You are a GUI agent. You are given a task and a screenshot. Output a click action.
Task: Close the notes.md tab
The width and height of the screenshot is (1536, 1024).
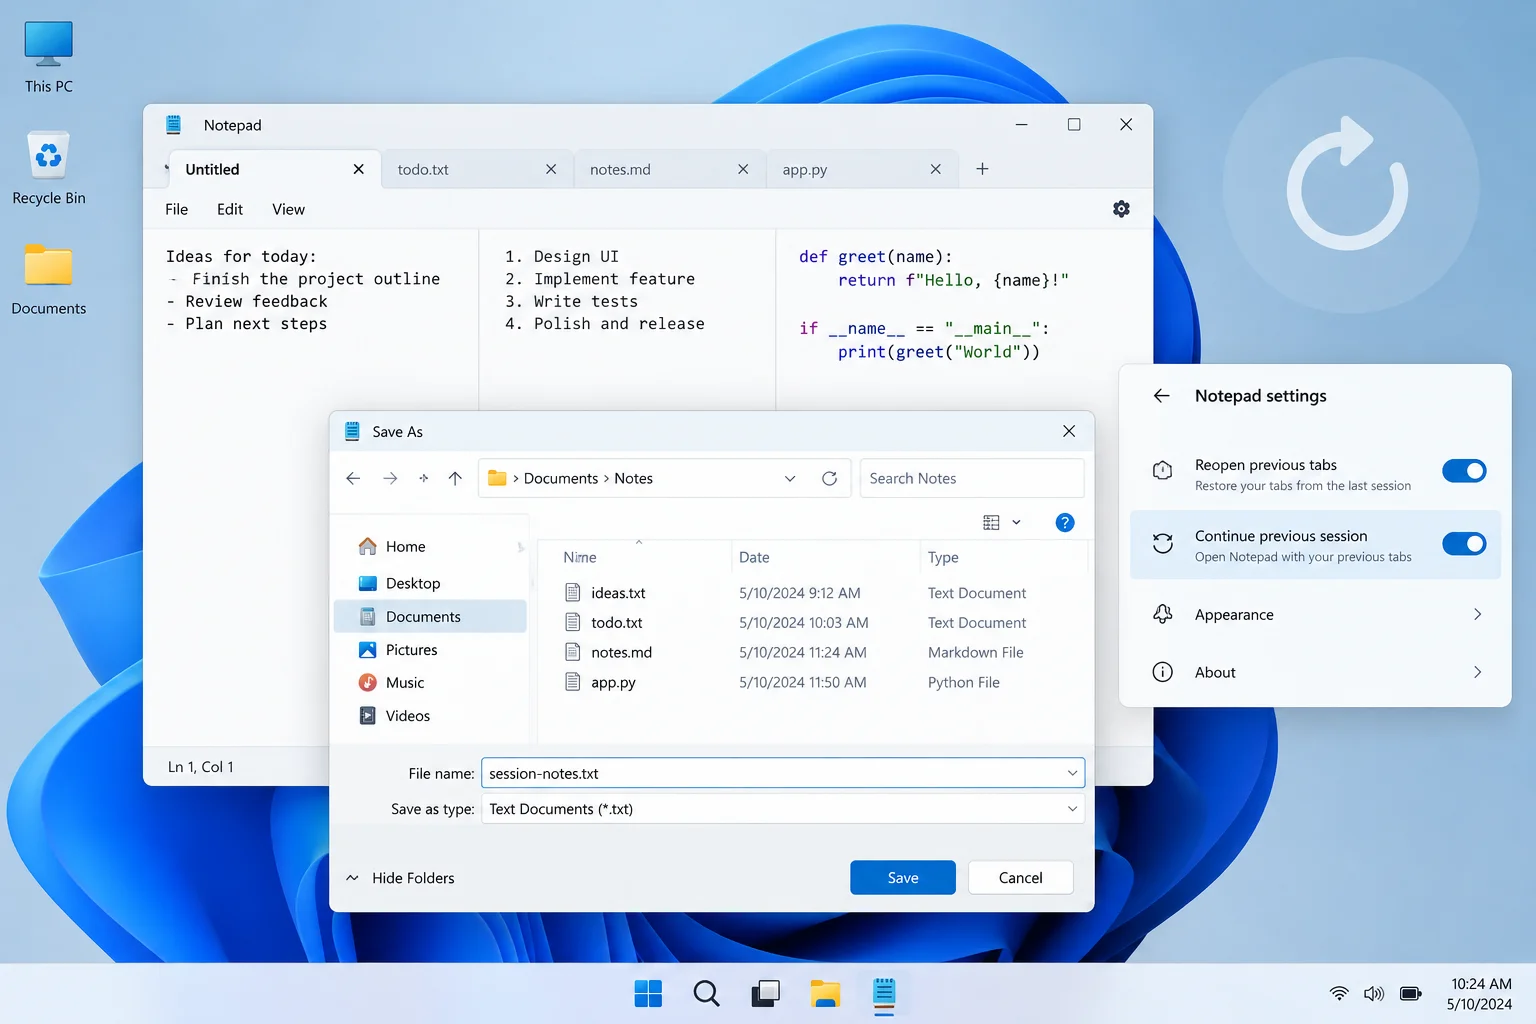[x=743, y=169]
